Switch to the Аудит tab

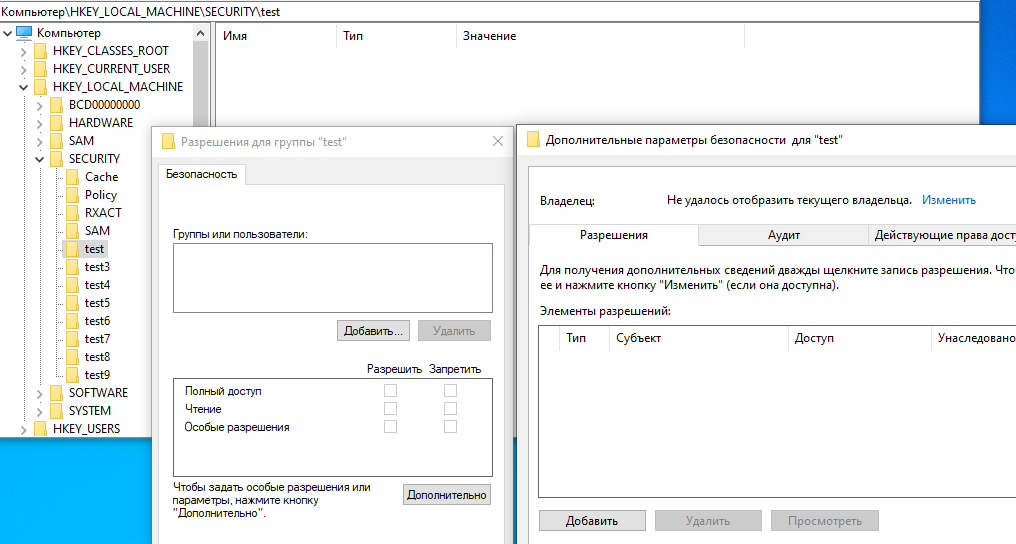(x=783, y=235)
